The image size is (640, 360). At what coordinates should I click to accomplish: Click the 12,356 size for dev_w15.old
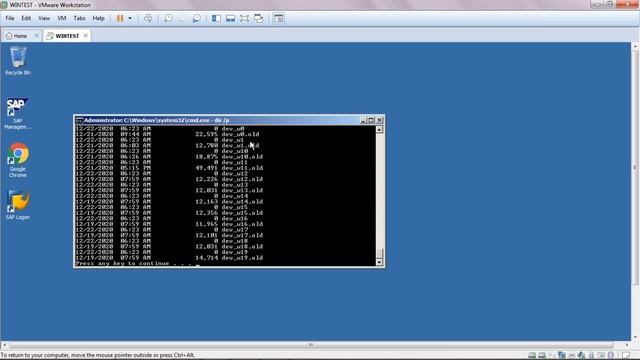point(207,213)
